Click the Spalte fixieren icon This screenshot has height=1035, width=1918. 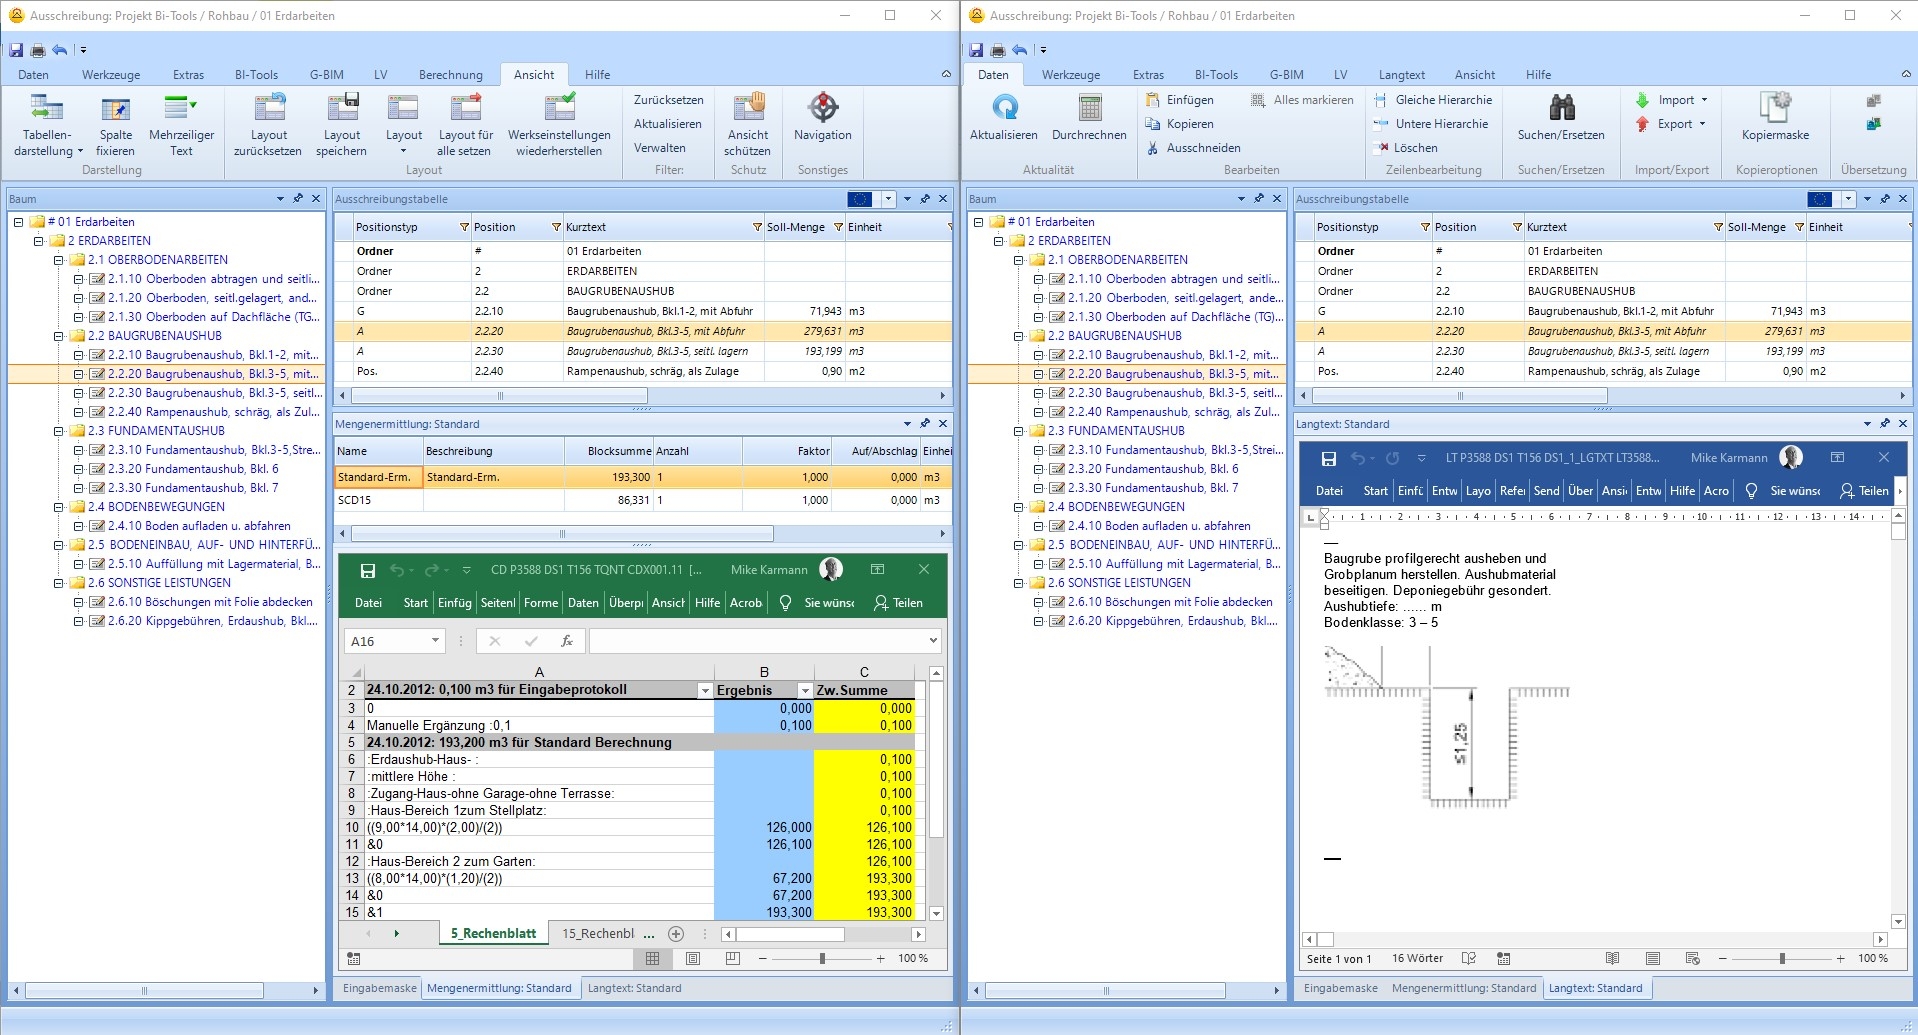(115, 108)
